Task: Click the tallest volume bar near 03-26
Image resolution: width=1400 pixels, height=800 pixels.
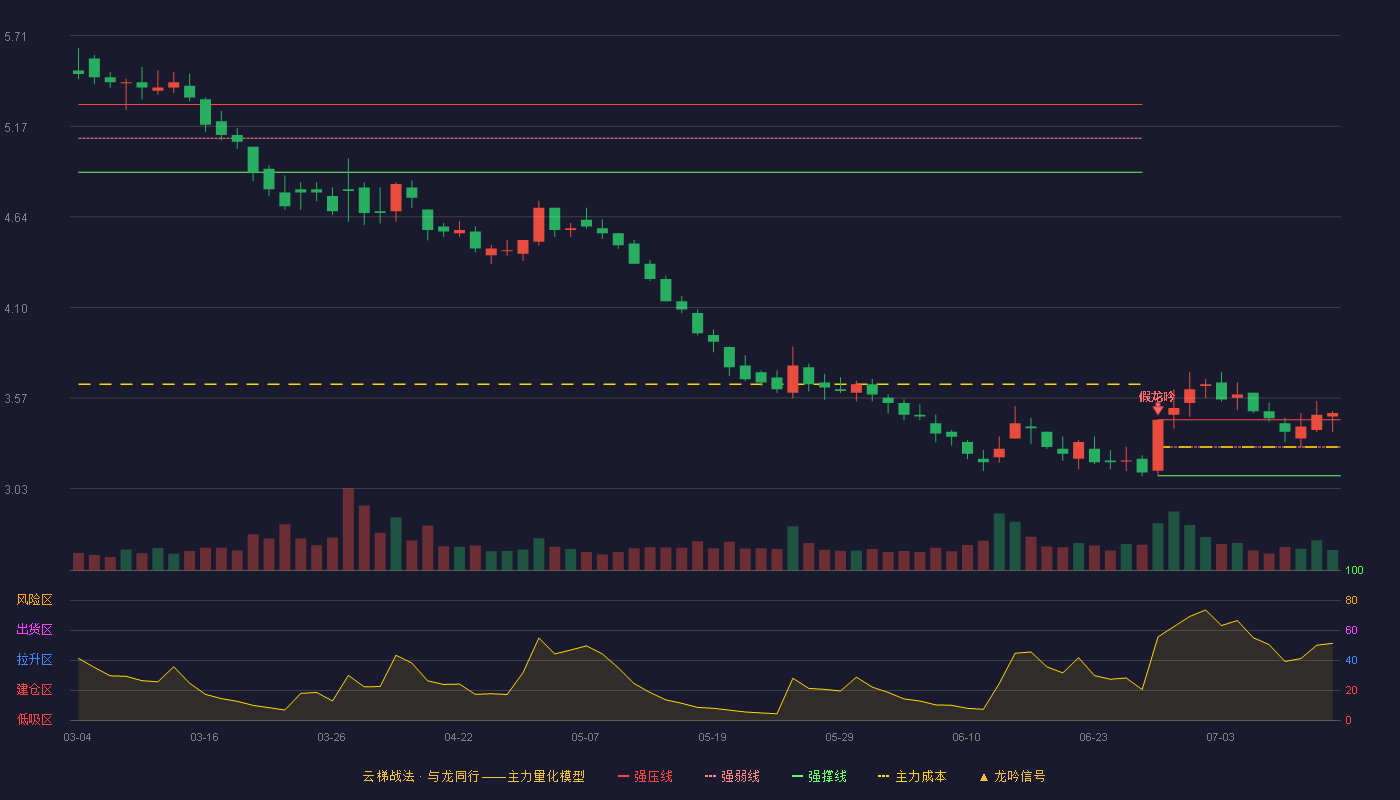Action: point(348,529)
